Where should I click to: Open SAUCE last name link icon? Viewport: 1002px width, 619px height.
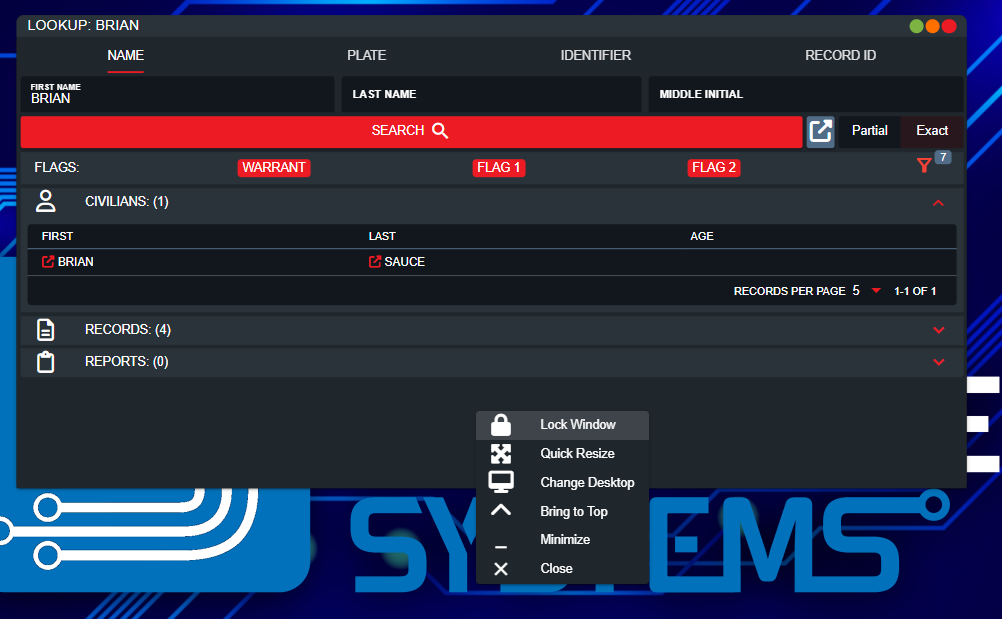[375, 262]
